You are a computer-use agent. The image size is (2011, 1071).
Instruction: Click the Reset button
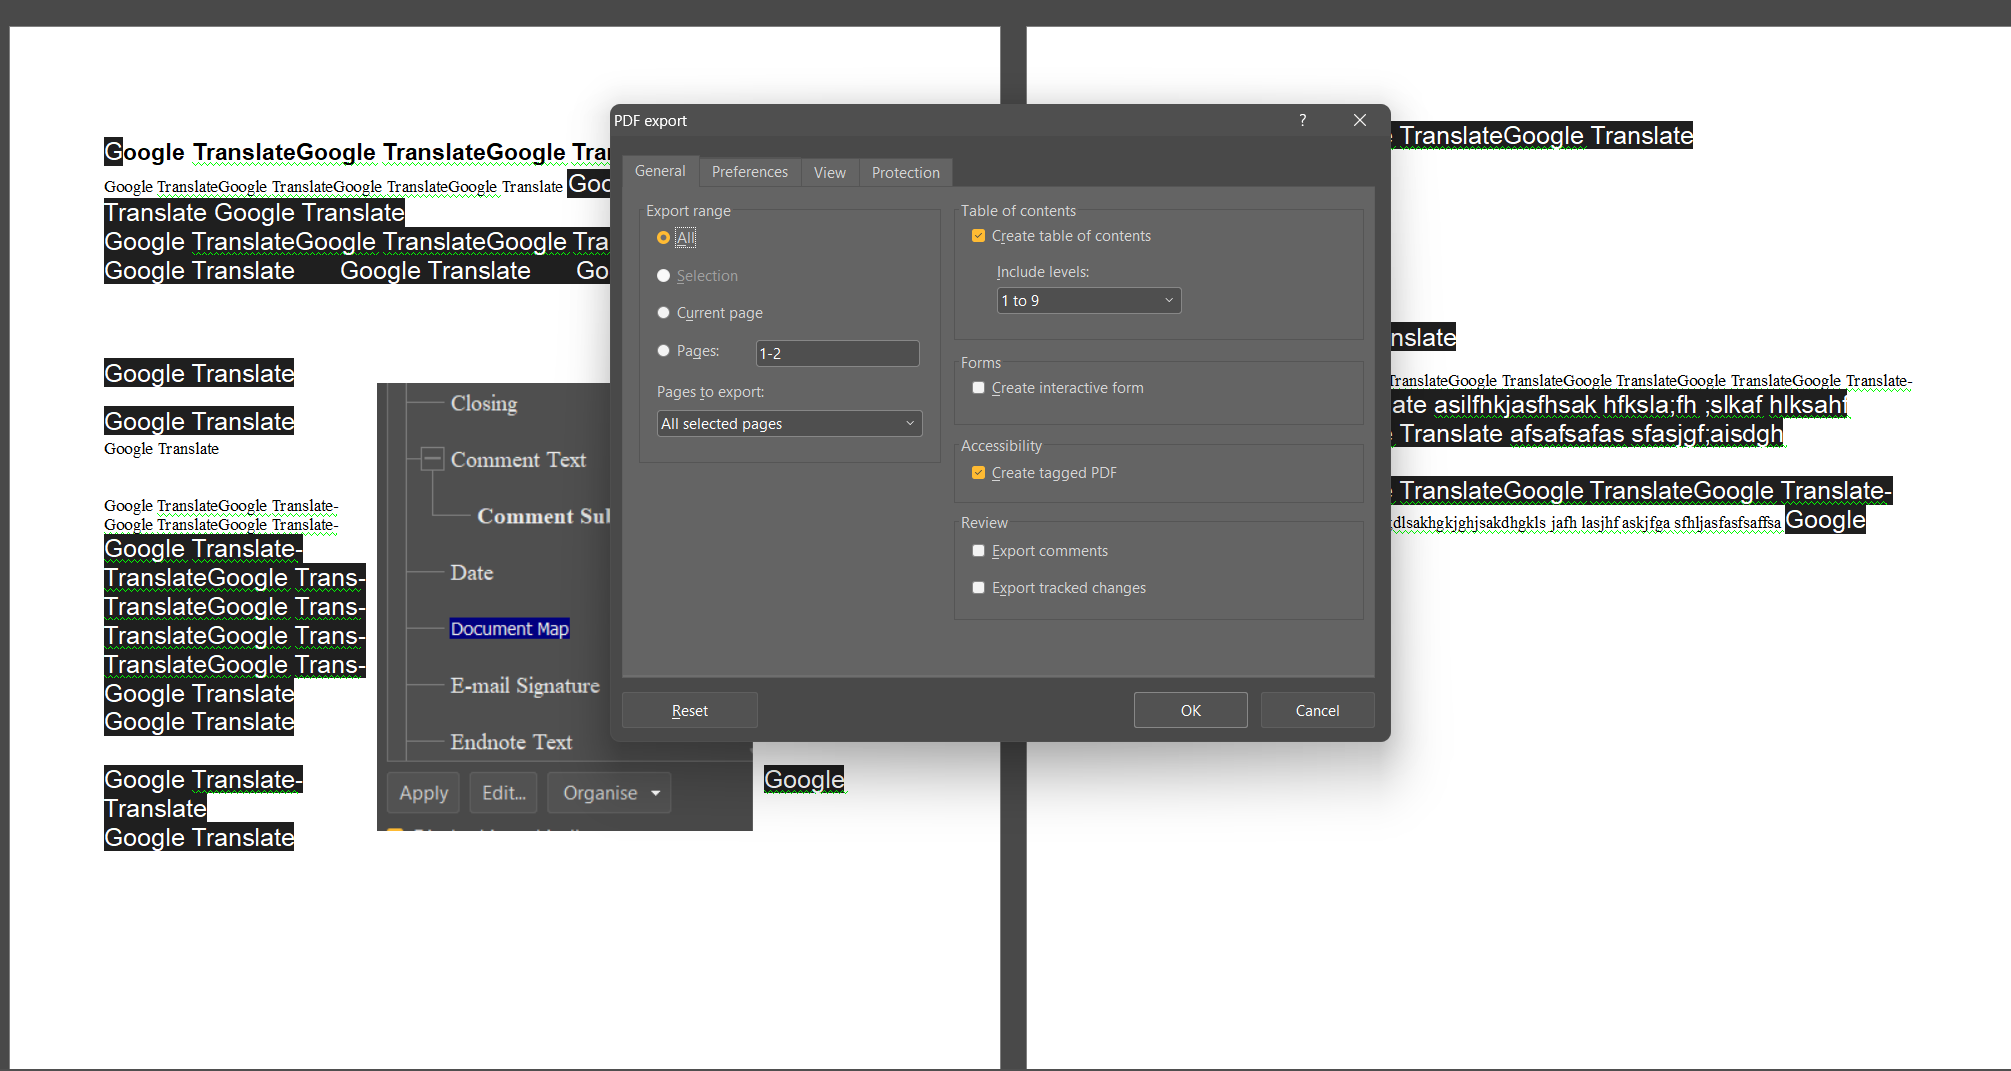[x=689, y=710]
